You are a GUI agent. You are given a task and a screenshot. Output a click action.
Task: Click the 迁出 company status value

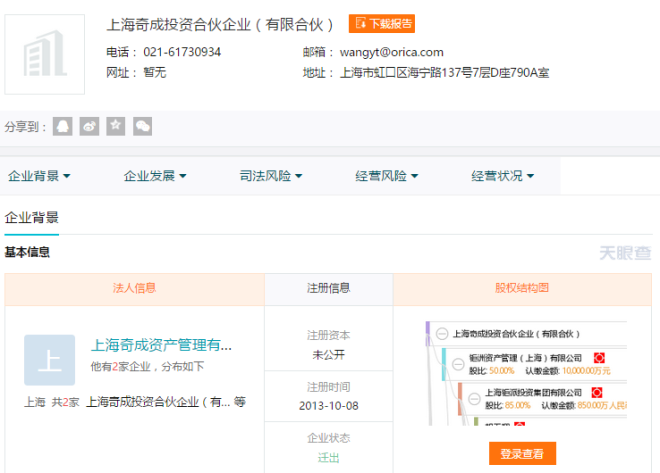329,457
